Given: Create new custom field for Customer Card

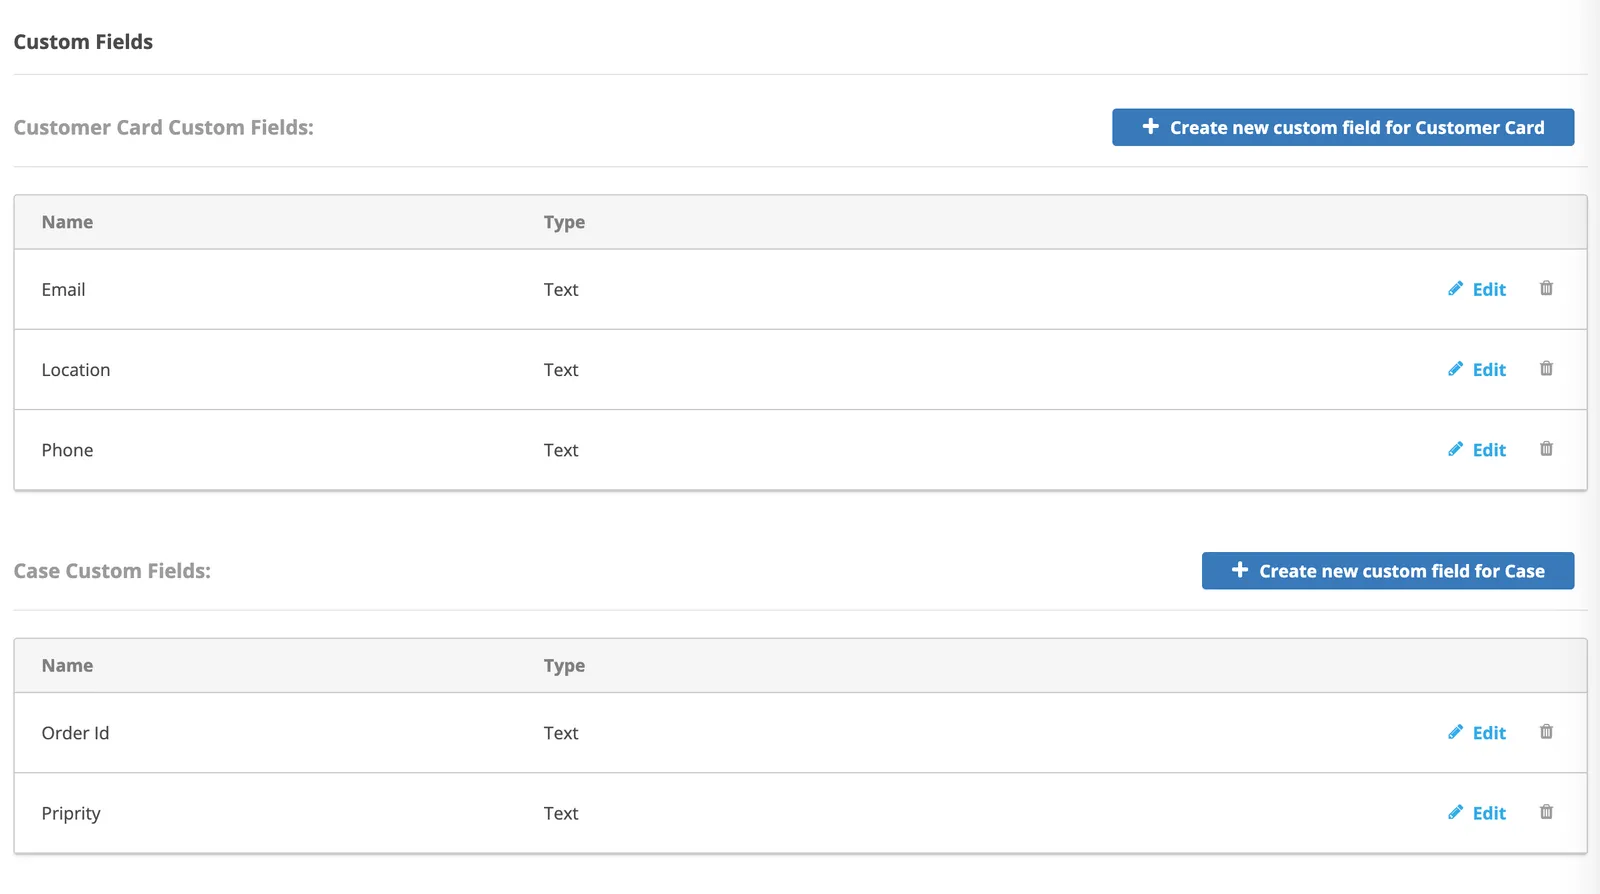Looking at the screenshot, I should pos(1343,127).
